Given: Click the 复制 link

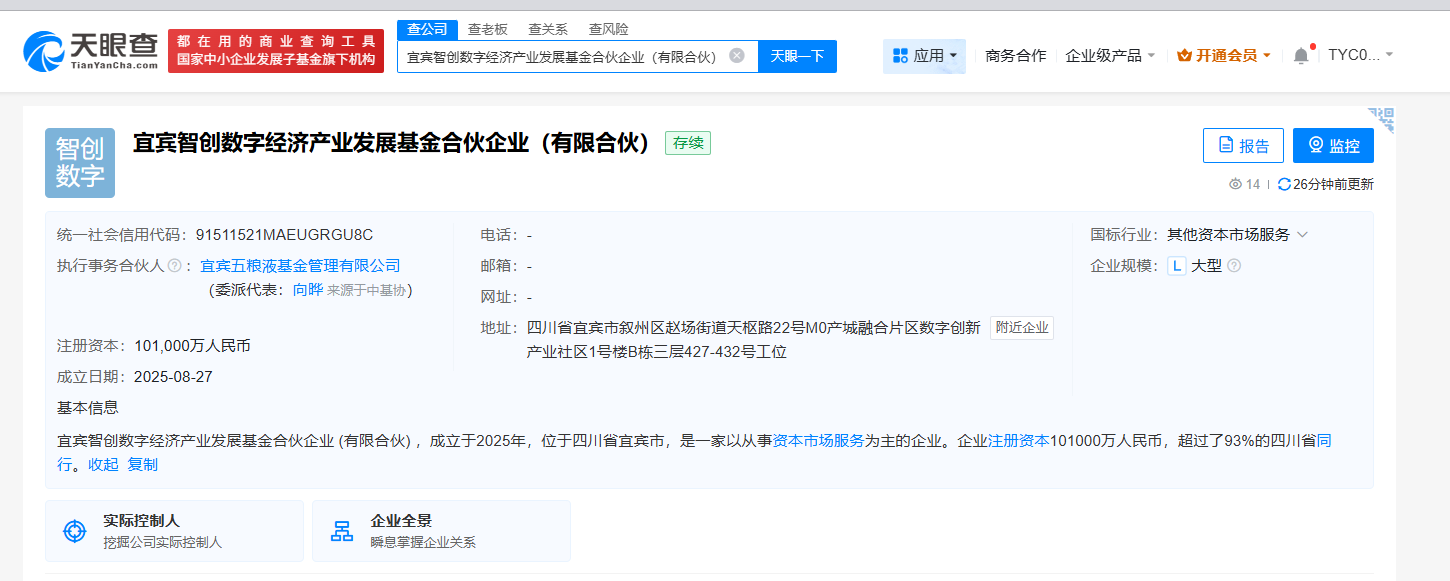Looking at the screenshot, I should [x=143, y=465].
